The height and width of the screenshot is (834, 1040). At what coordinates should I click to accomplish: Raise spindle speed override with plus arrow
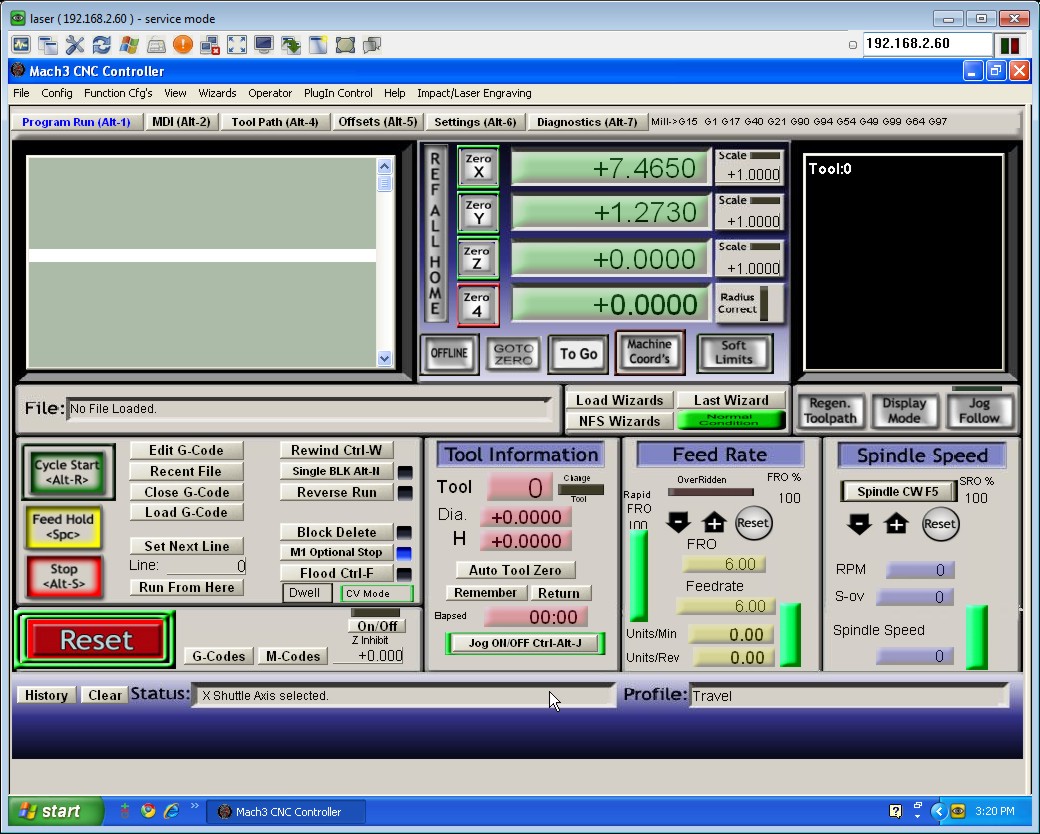(x=896, y=523)
